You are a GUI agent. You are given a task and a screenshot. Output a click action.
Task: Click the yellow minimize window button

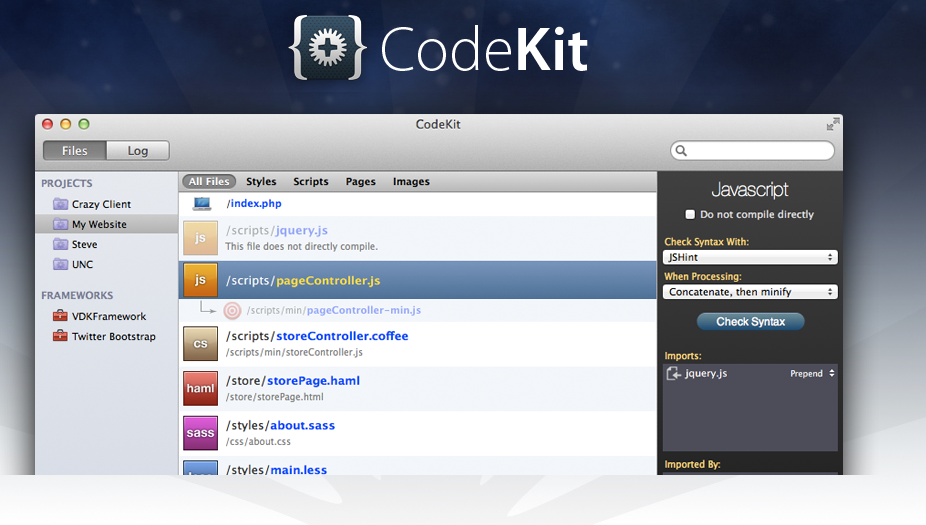point(66,124)
